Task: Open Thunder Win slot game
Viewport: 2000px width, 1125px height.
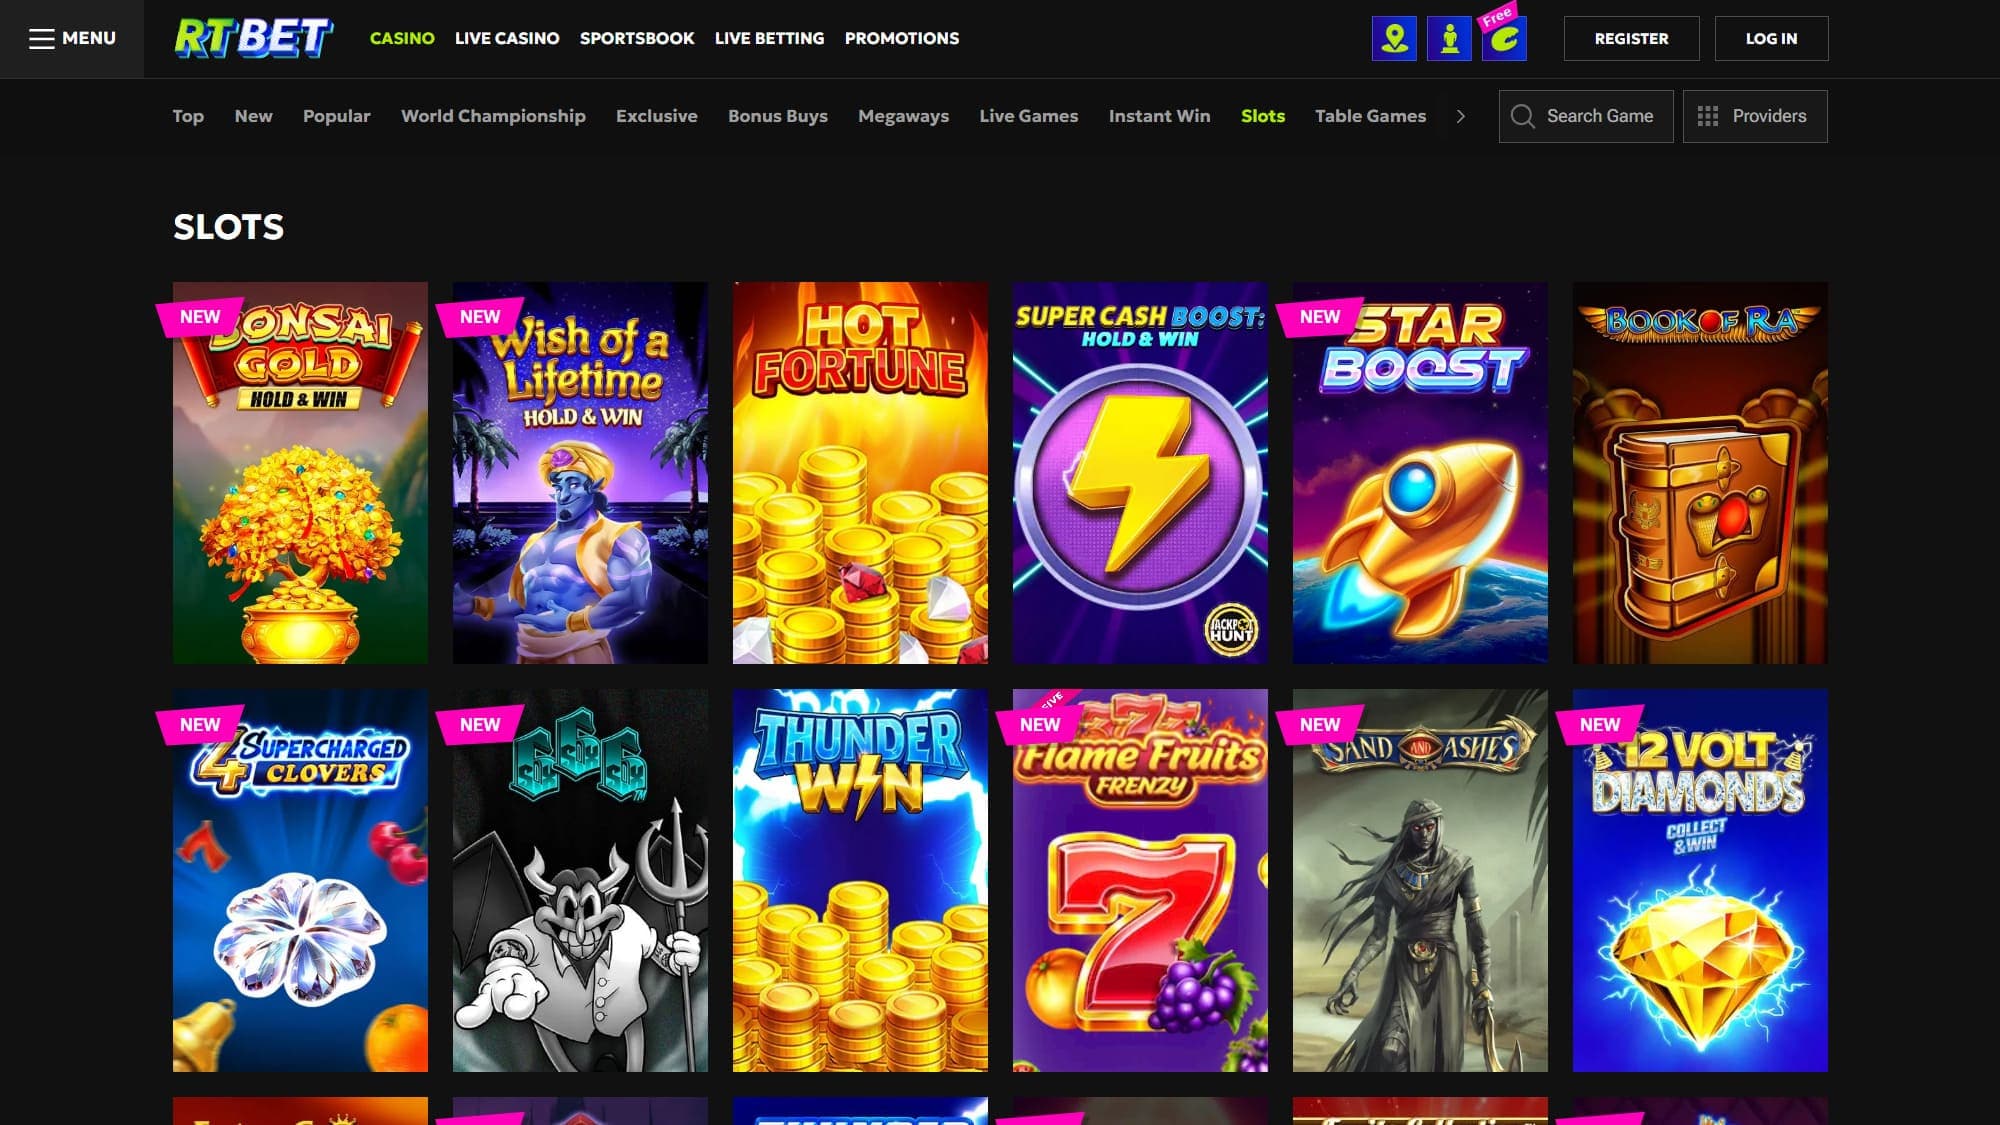Action: (860, 880)
